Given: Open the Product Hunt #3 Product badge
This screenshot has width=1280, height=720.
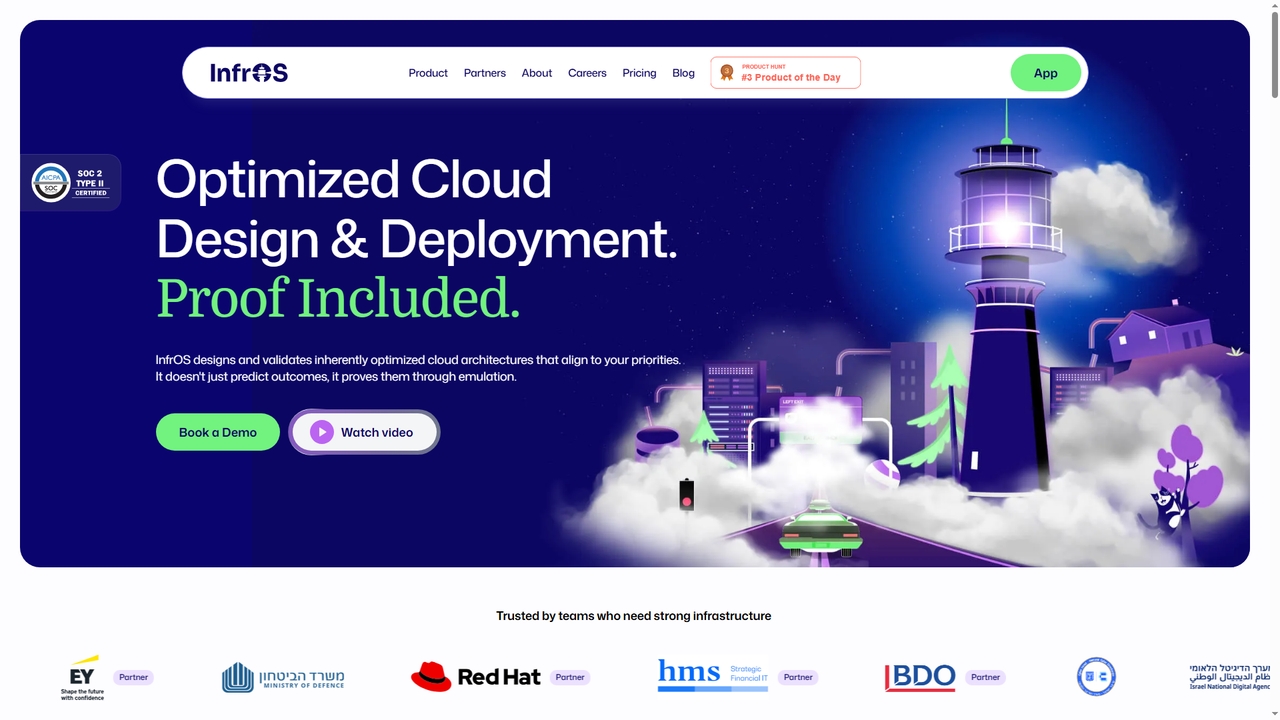Looking at the screenshot, I should click(786, 73).
